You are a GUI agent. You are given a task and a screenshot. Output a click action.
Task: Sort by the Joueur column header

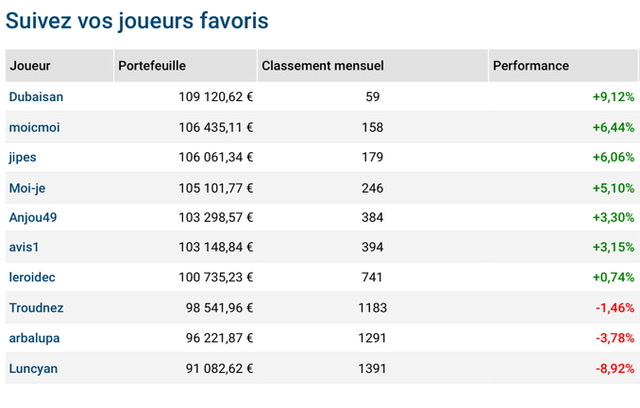(30, 66)
